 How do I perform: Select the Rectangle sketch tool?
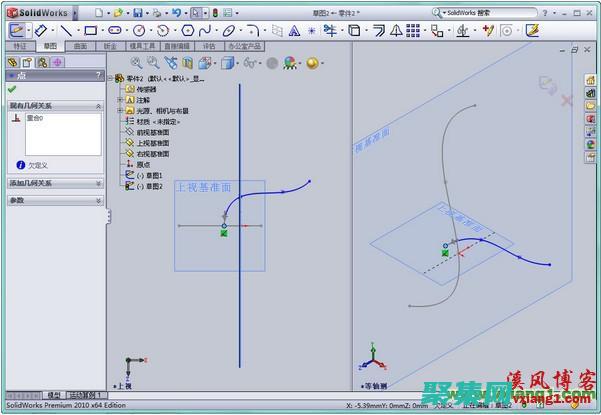(90, 30)
